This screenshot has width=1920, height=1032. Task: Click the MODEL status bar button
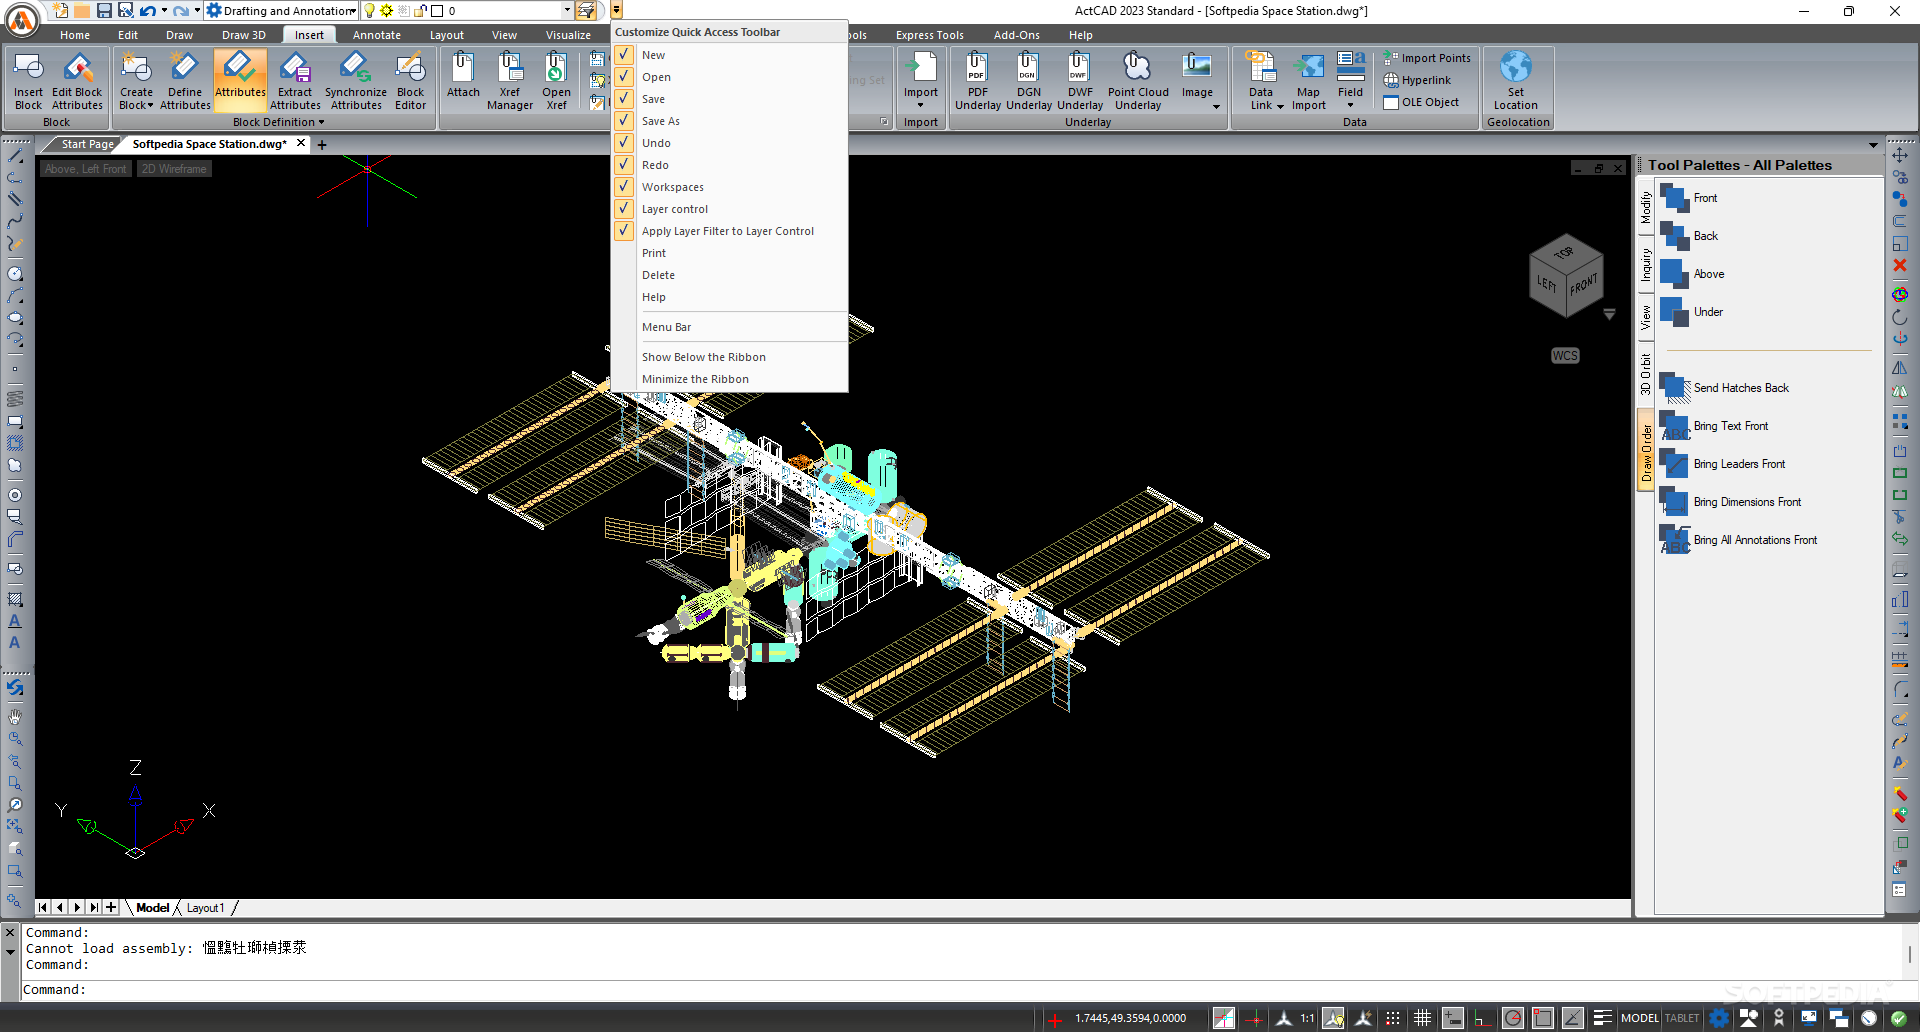1640,1018
